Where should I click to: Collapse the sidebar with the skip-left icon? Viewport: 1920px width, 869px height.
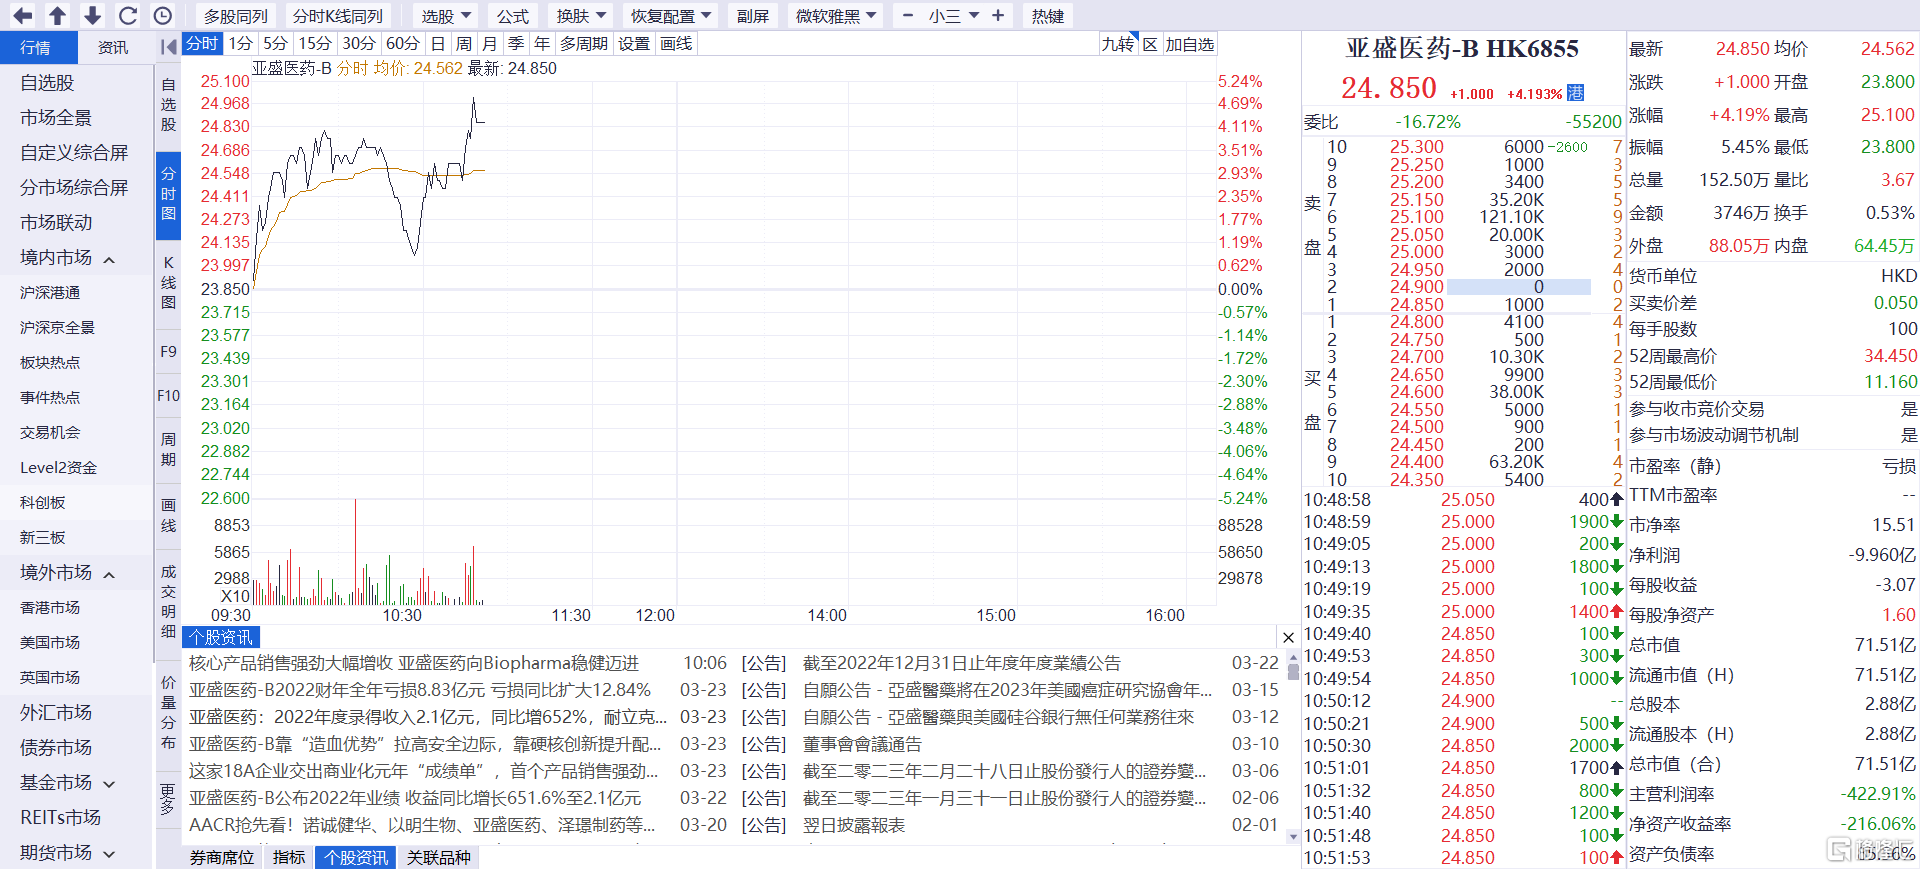pyautogui.click(x=168, y=46)
